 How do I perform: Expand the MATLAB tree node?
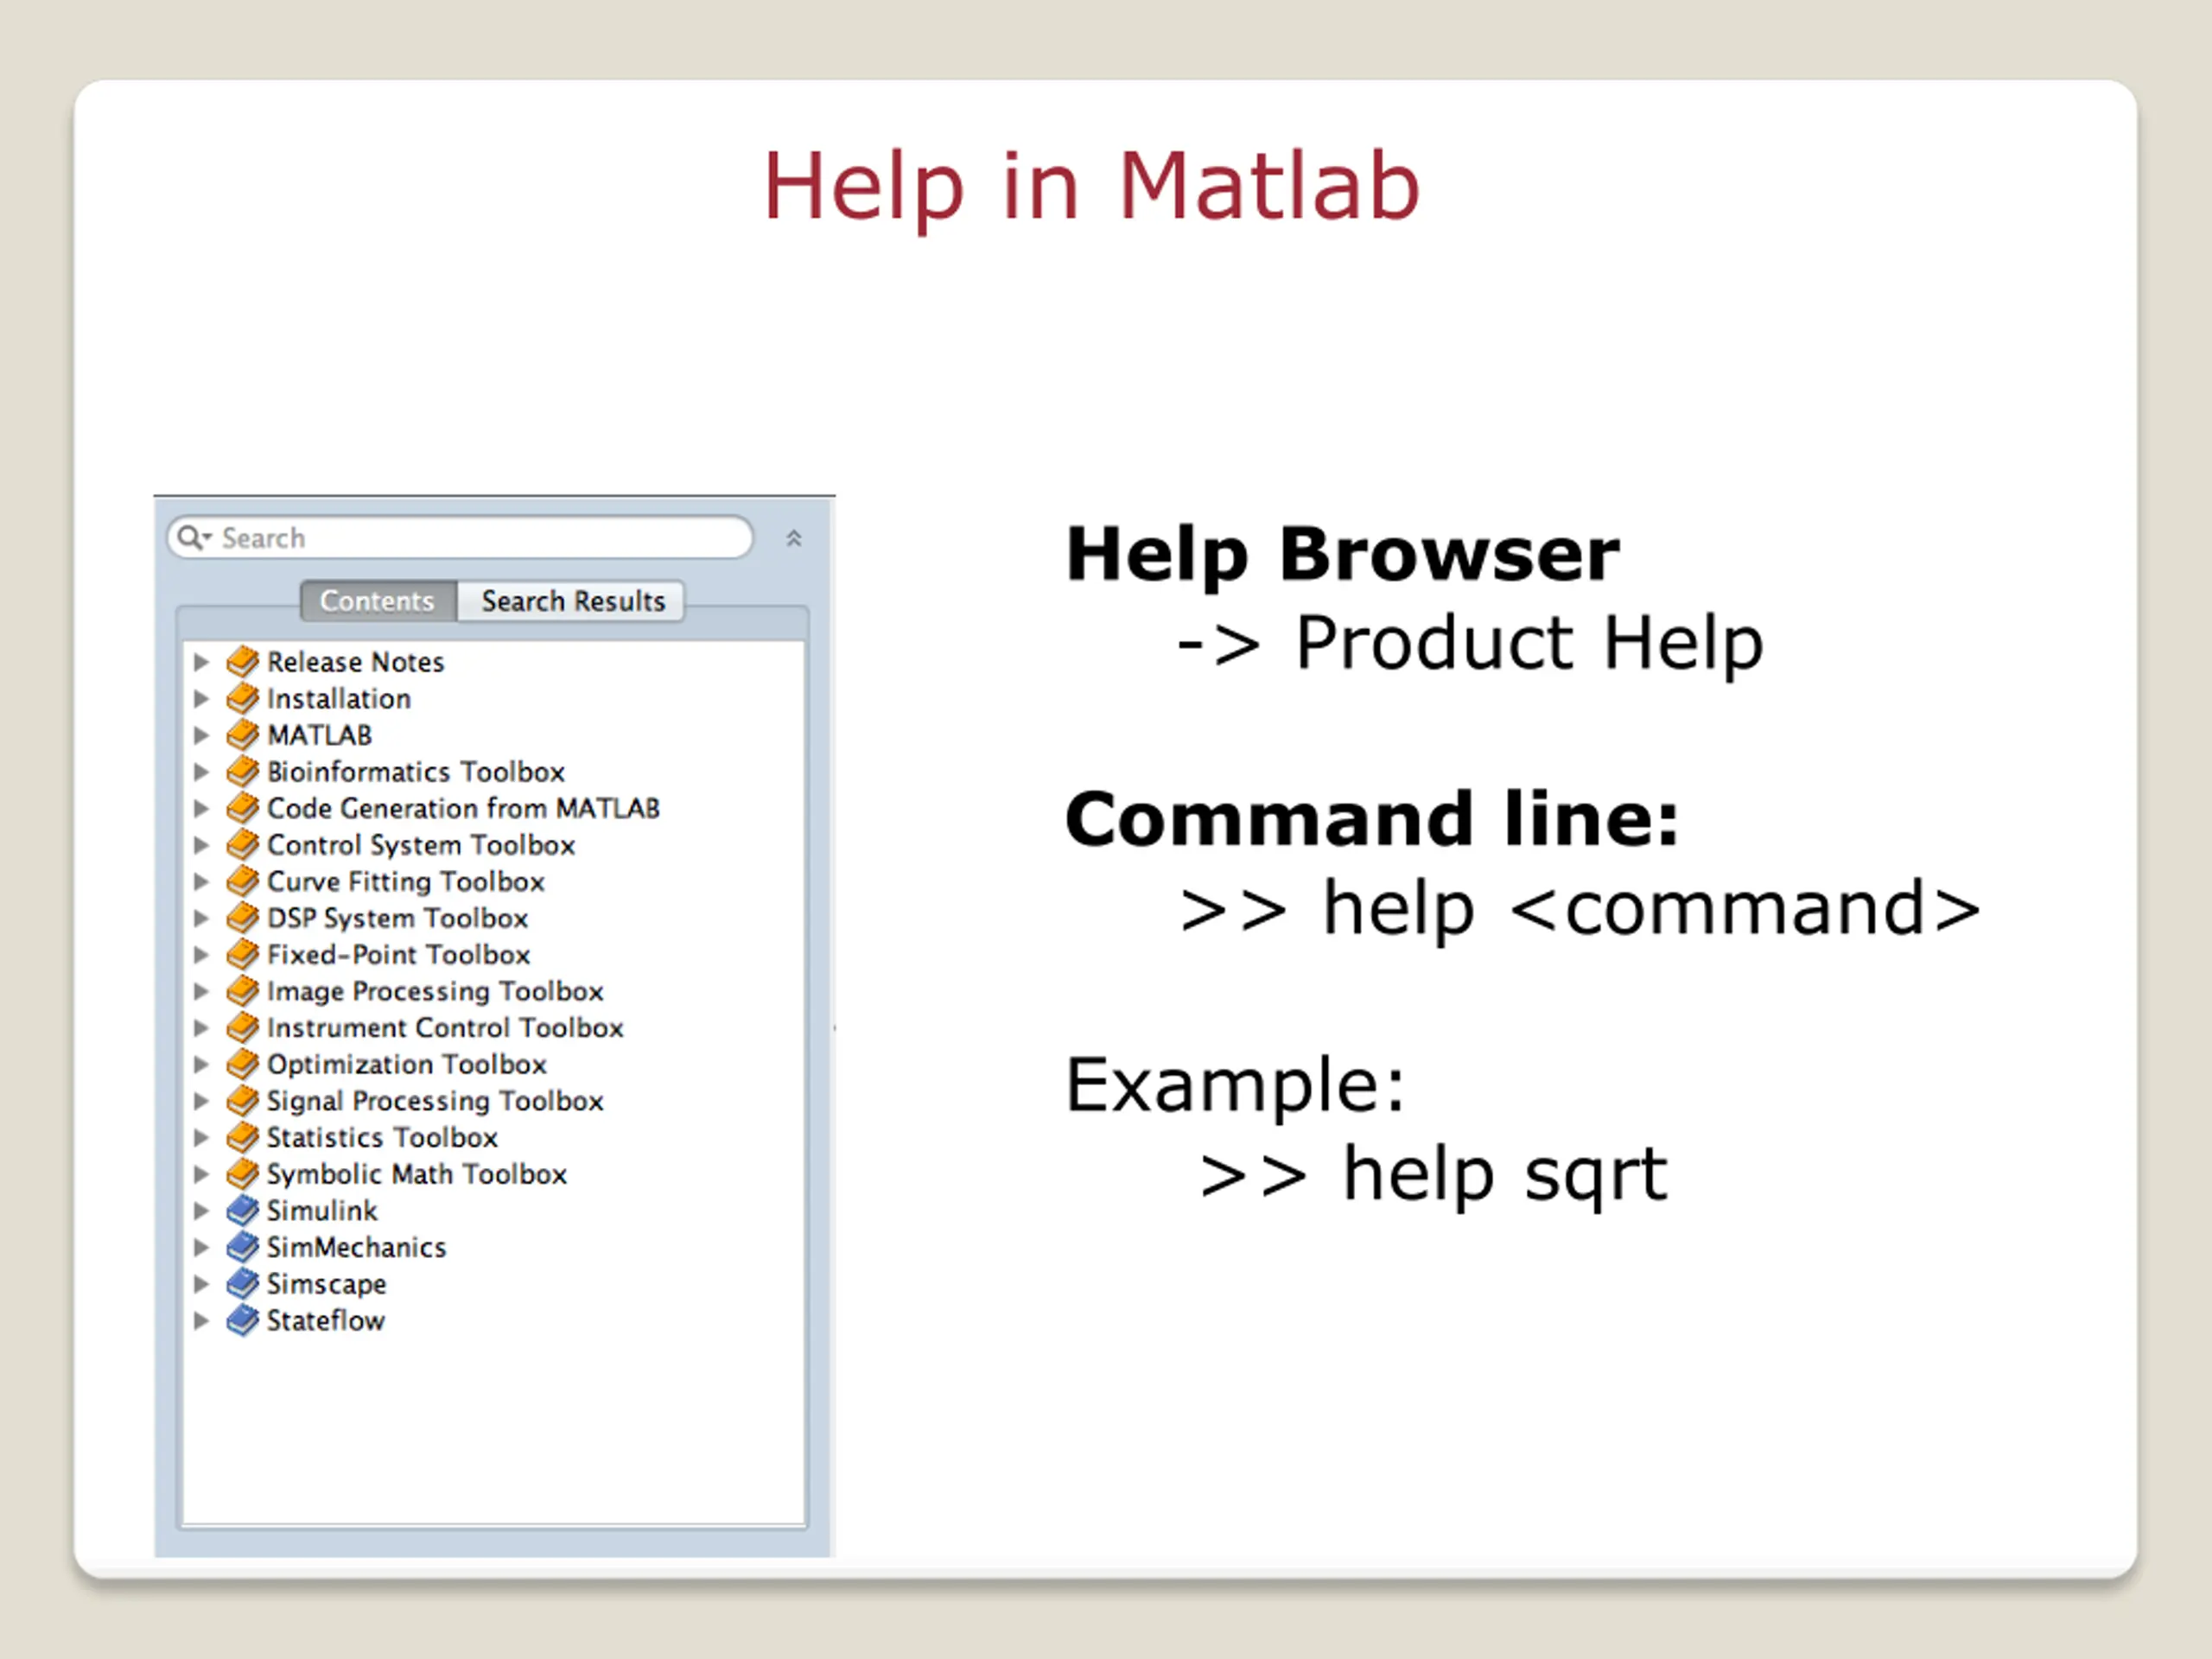[x=201, y=735]
